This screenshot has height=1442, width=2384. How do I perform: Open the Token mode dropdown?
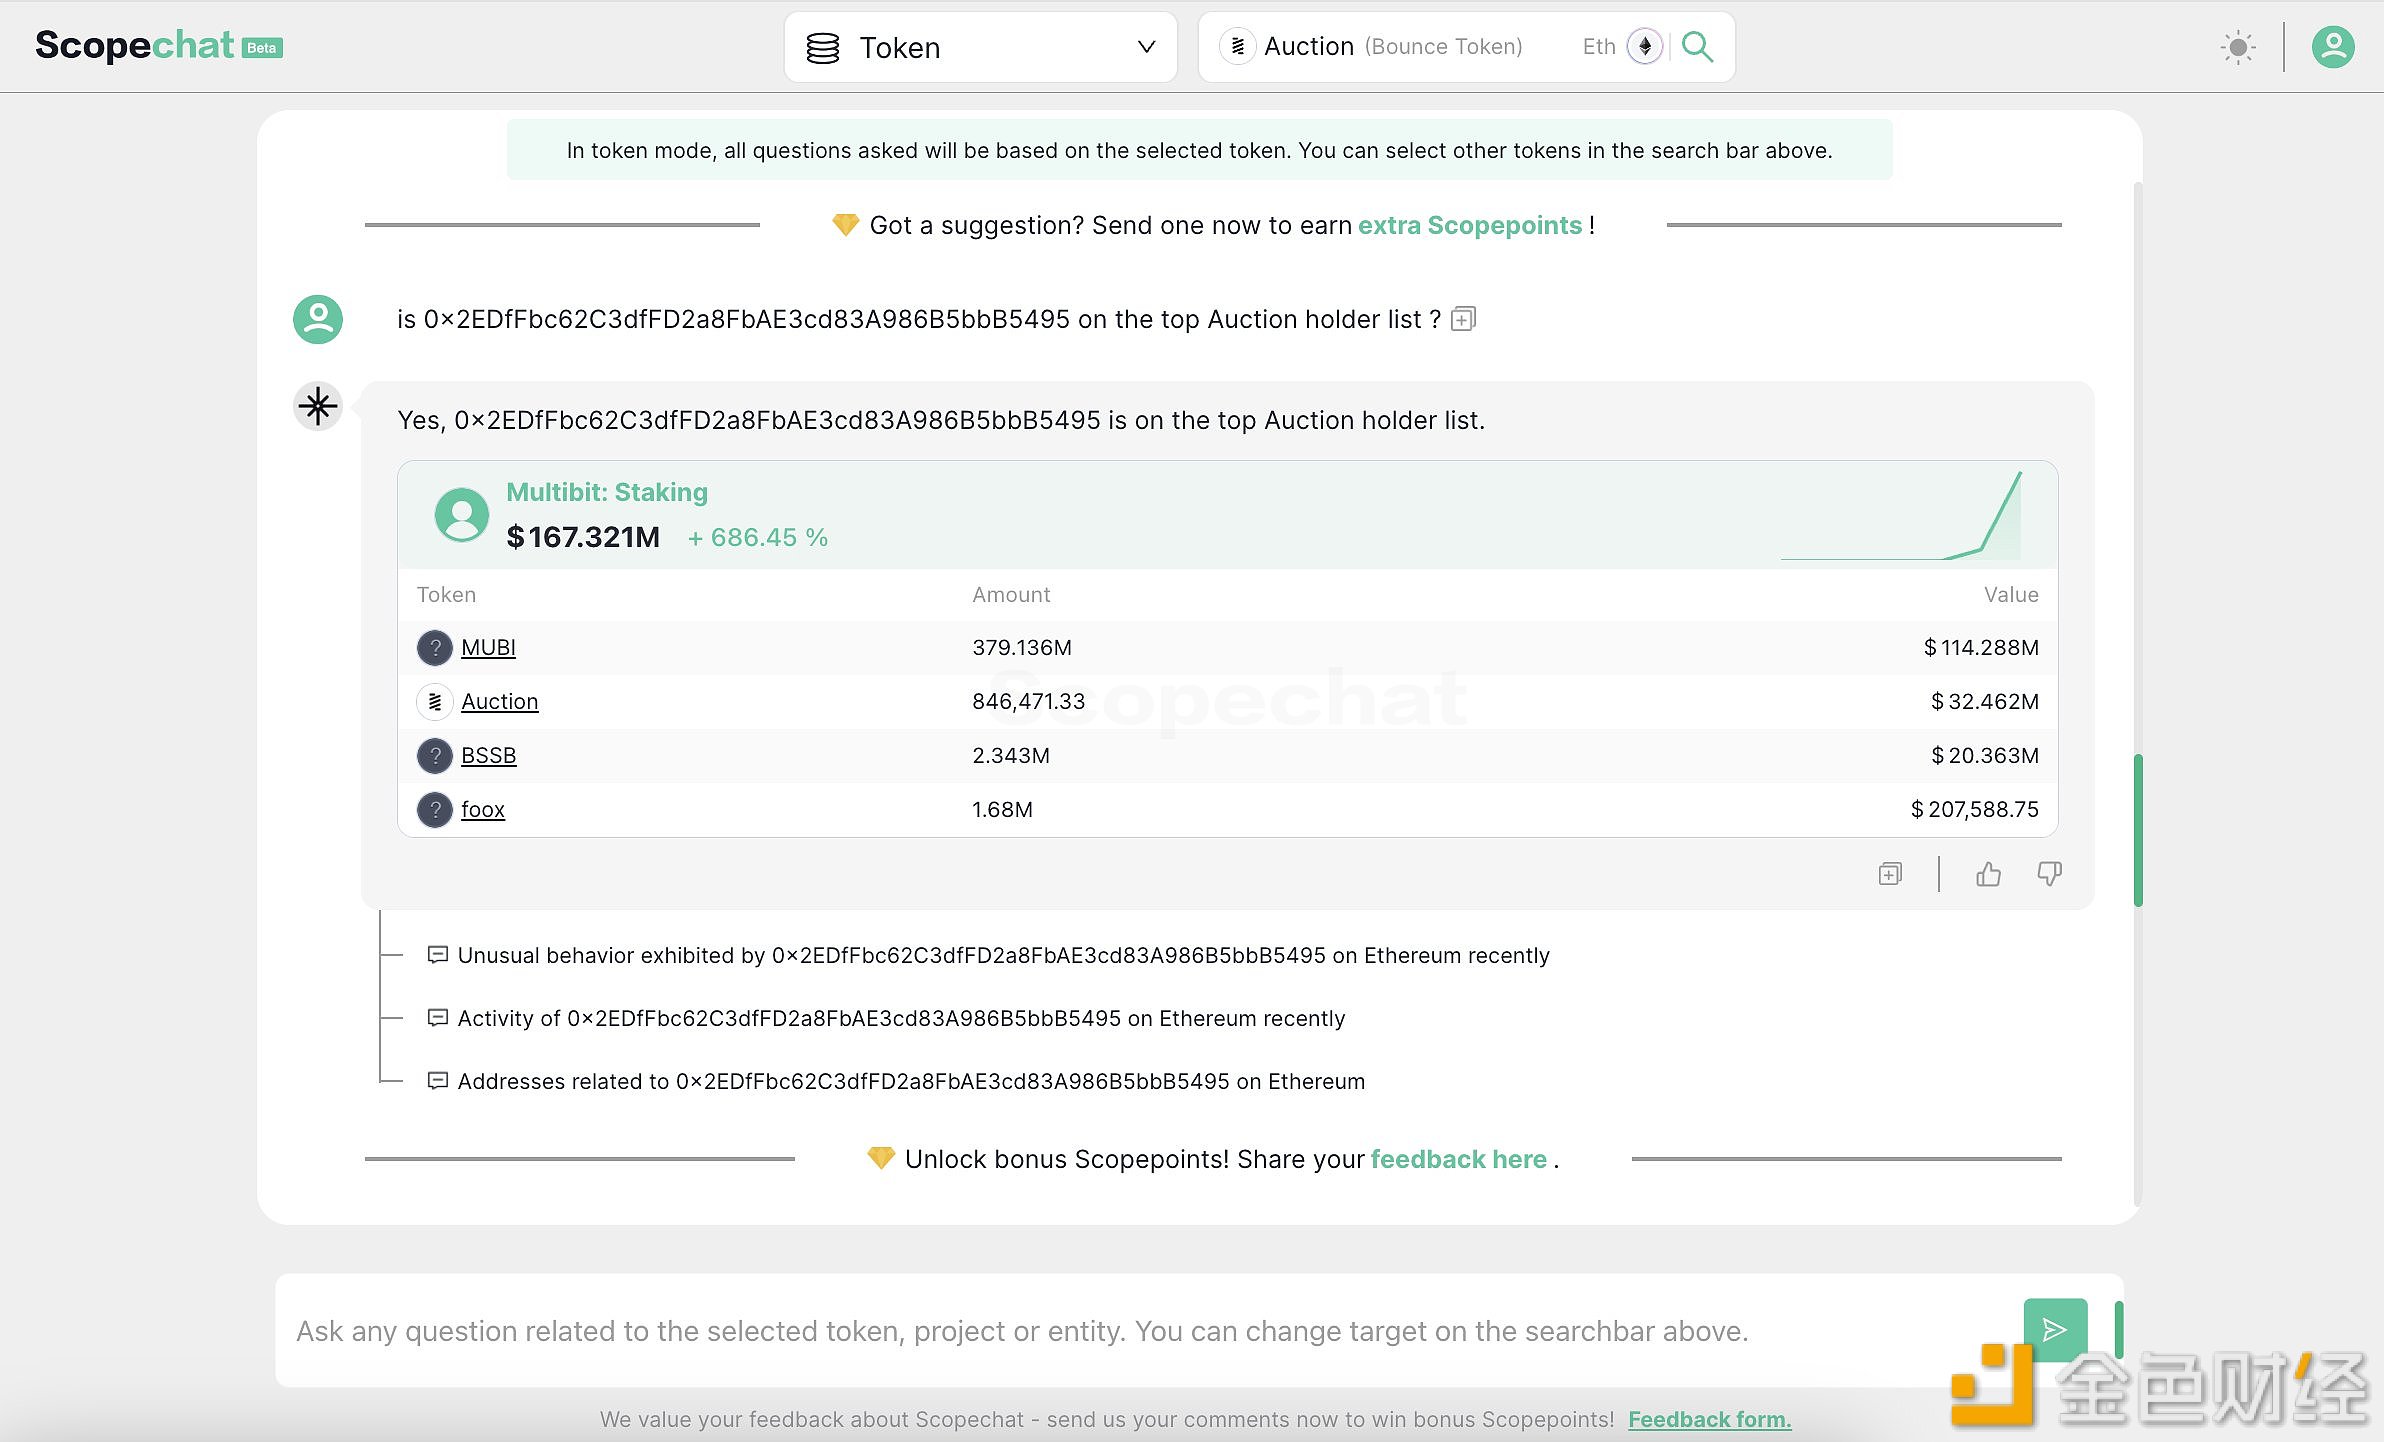[980, 47]
